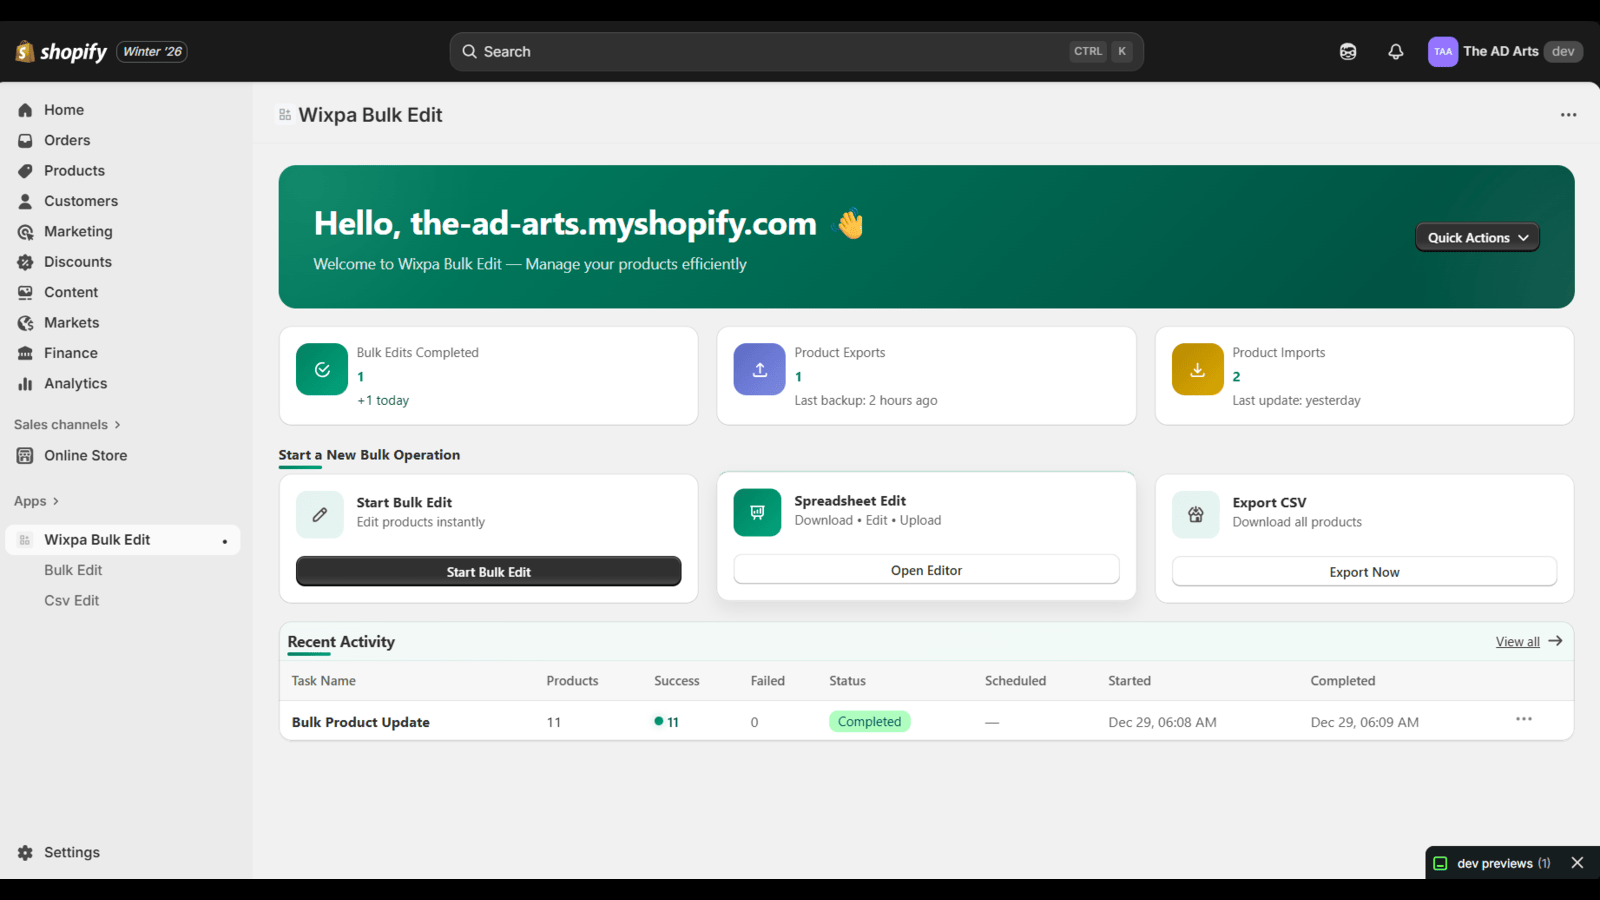
Task: Click the Last update: yesterday text
Action: point(1297,401)
